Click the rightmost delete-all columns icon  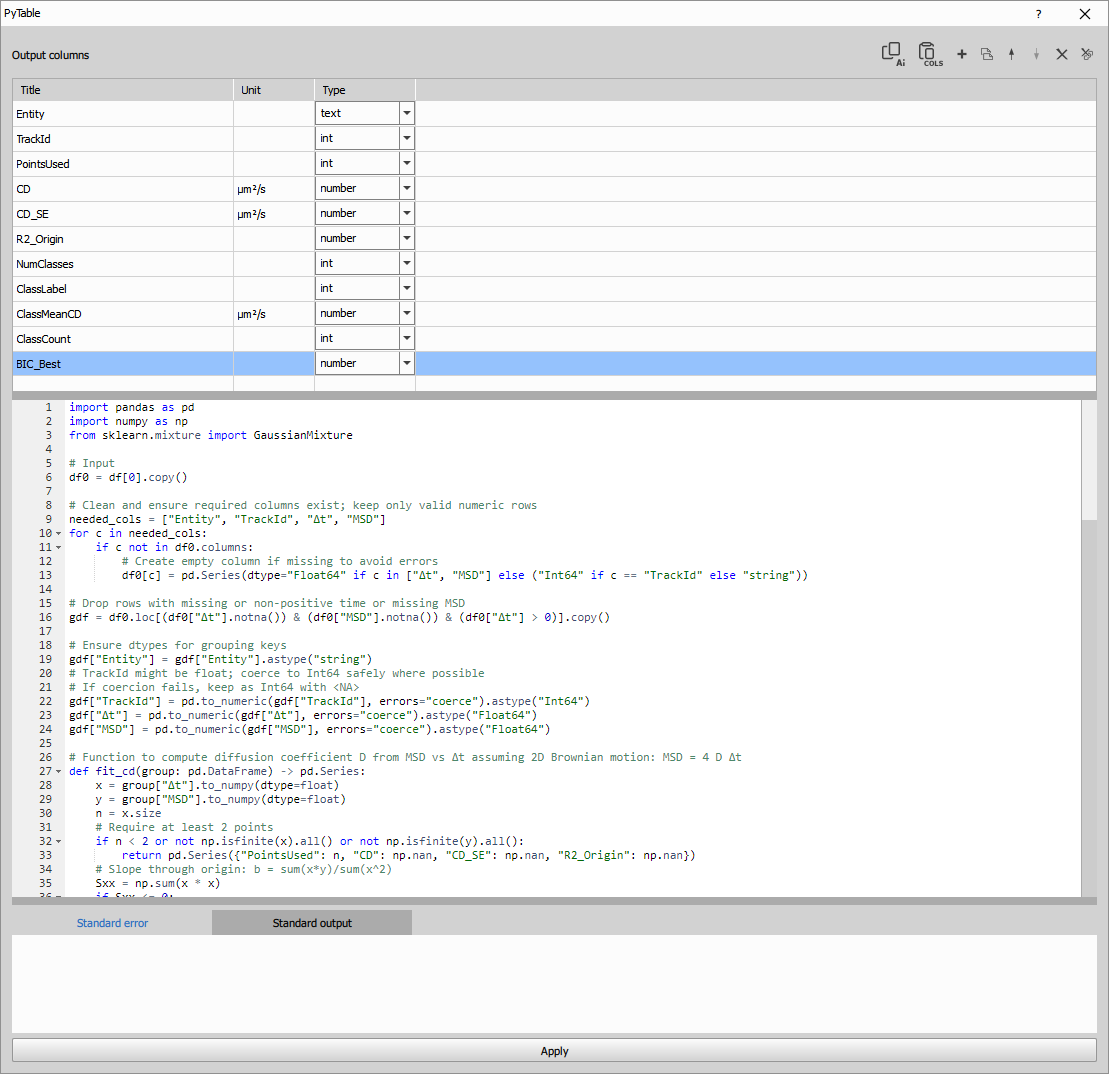tap(1086, 53)
